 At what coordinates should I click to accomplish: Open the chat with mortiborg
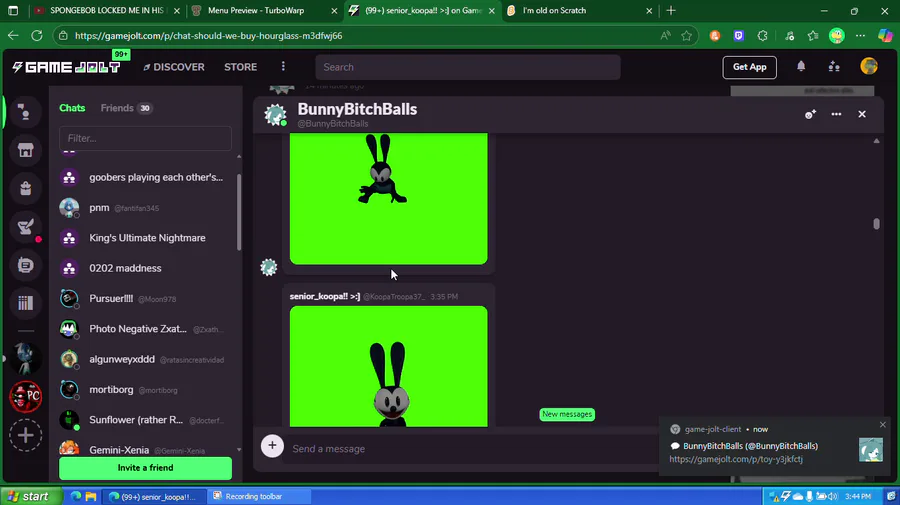(x=145, y=390)
